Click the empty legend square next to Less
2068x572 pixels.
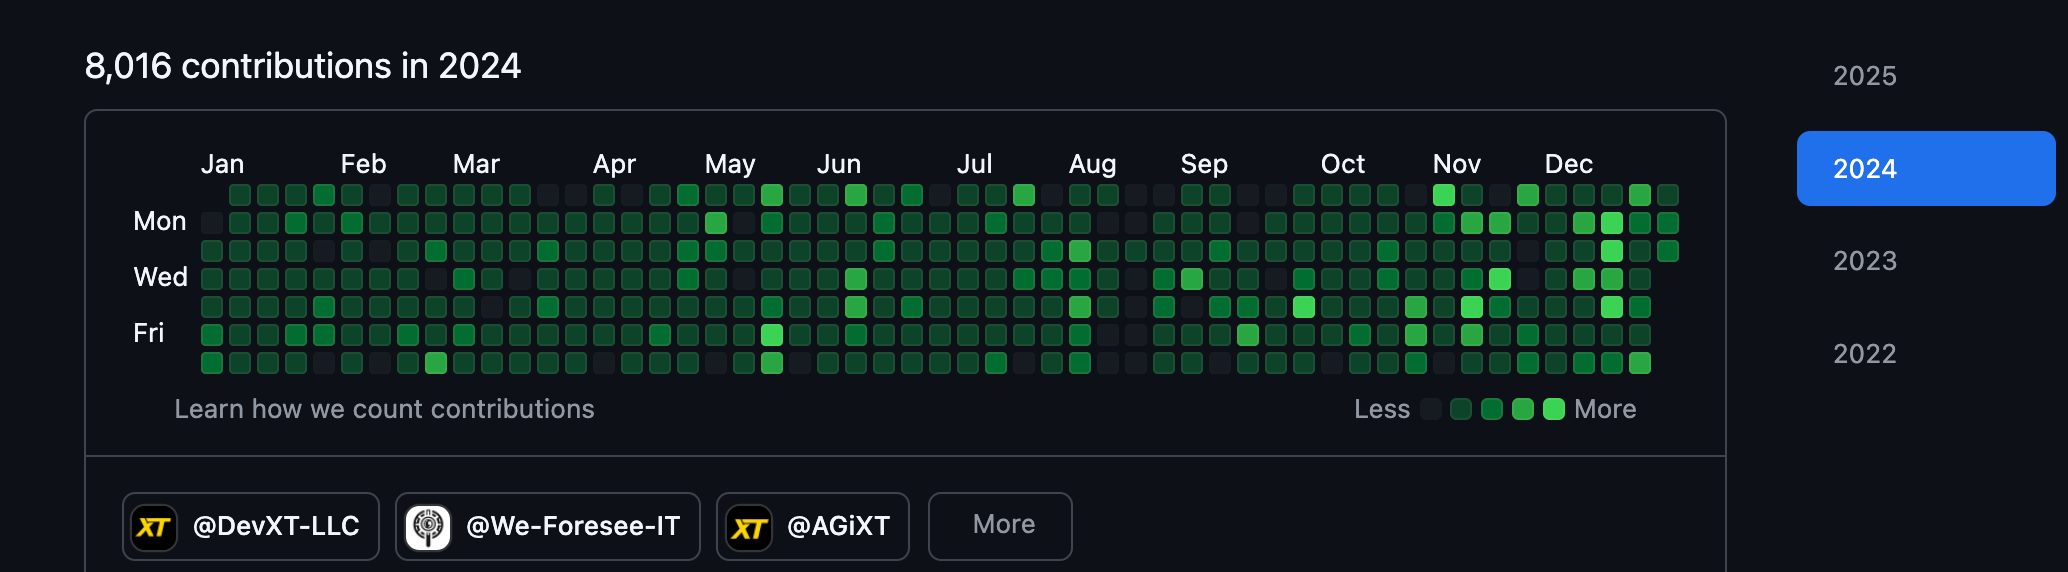tap(1431, 409)
